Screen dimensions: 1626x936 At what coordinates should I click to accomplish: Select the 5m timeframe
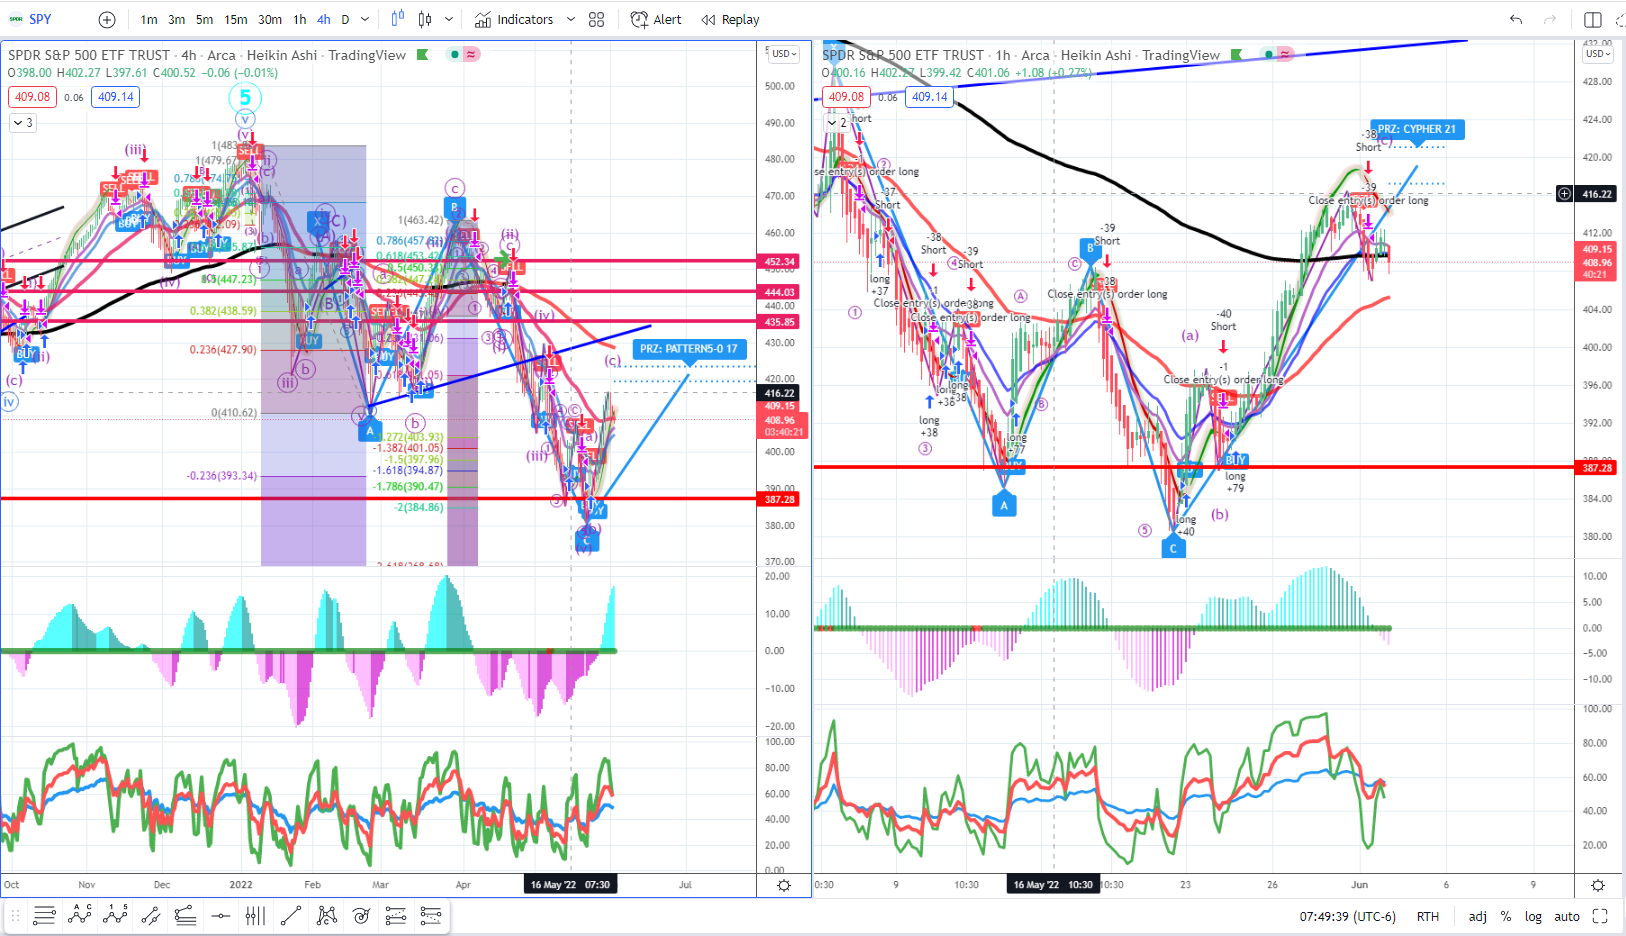[204, 19]
